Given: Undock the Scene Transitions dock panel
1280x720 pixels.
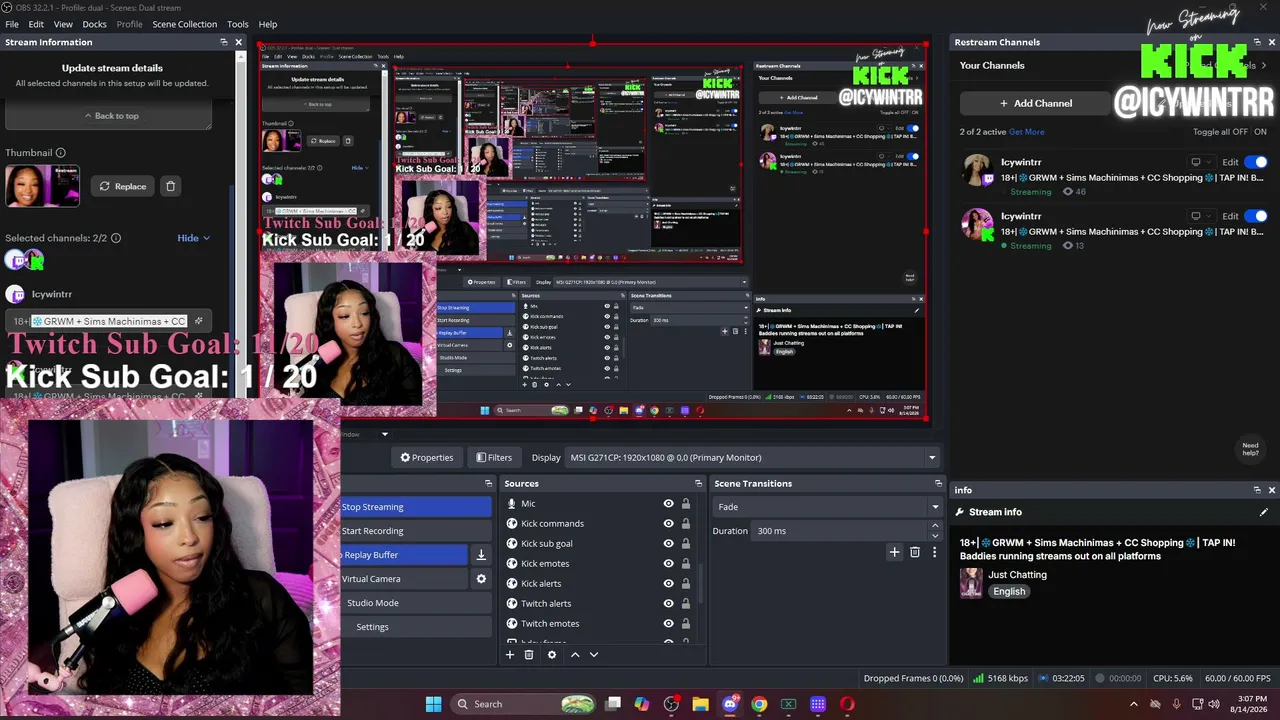Looking at the screenshot, I should [938, 484].
